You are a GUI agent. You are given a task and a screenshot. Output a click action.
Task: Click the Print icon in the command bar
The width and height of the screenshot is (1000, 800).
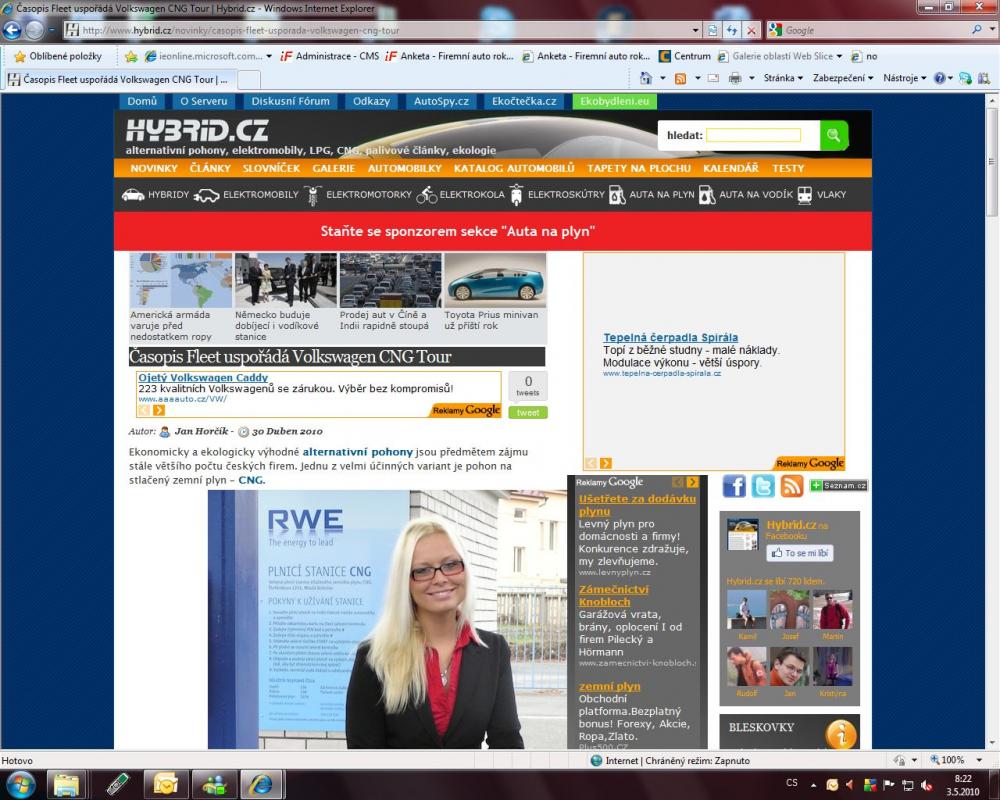pyautogui.click(x=735, y=78)
